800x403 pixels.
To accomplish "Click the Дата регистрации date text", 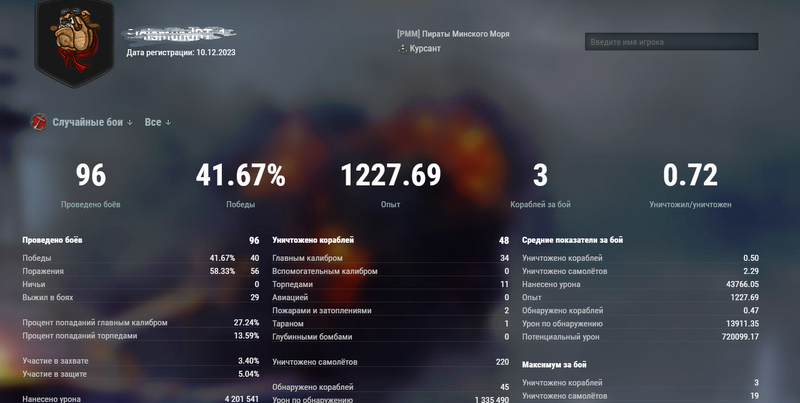I will (x=181, y=52).
